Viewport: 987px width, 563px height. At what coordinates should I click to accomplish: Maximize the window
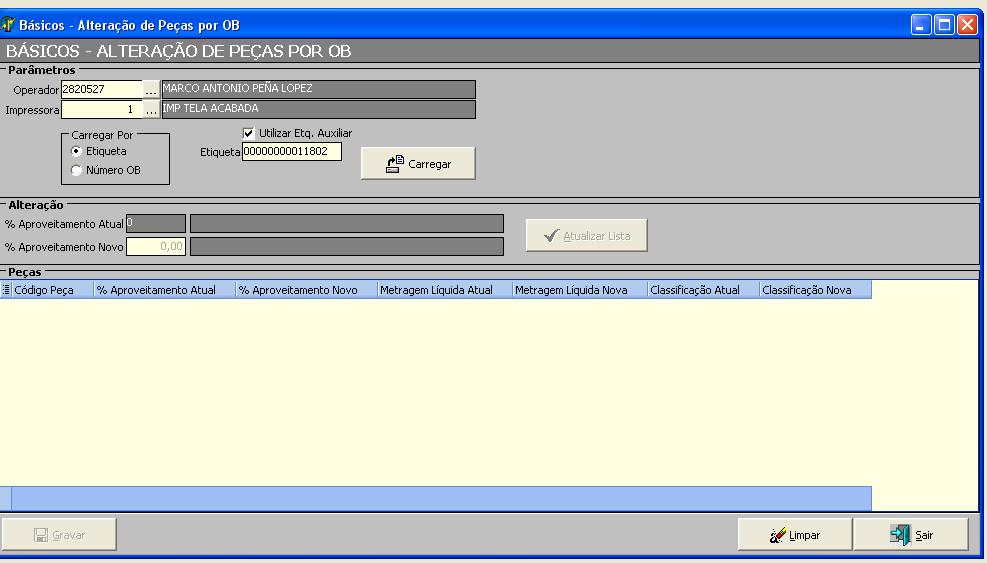(x=944, y=25)
